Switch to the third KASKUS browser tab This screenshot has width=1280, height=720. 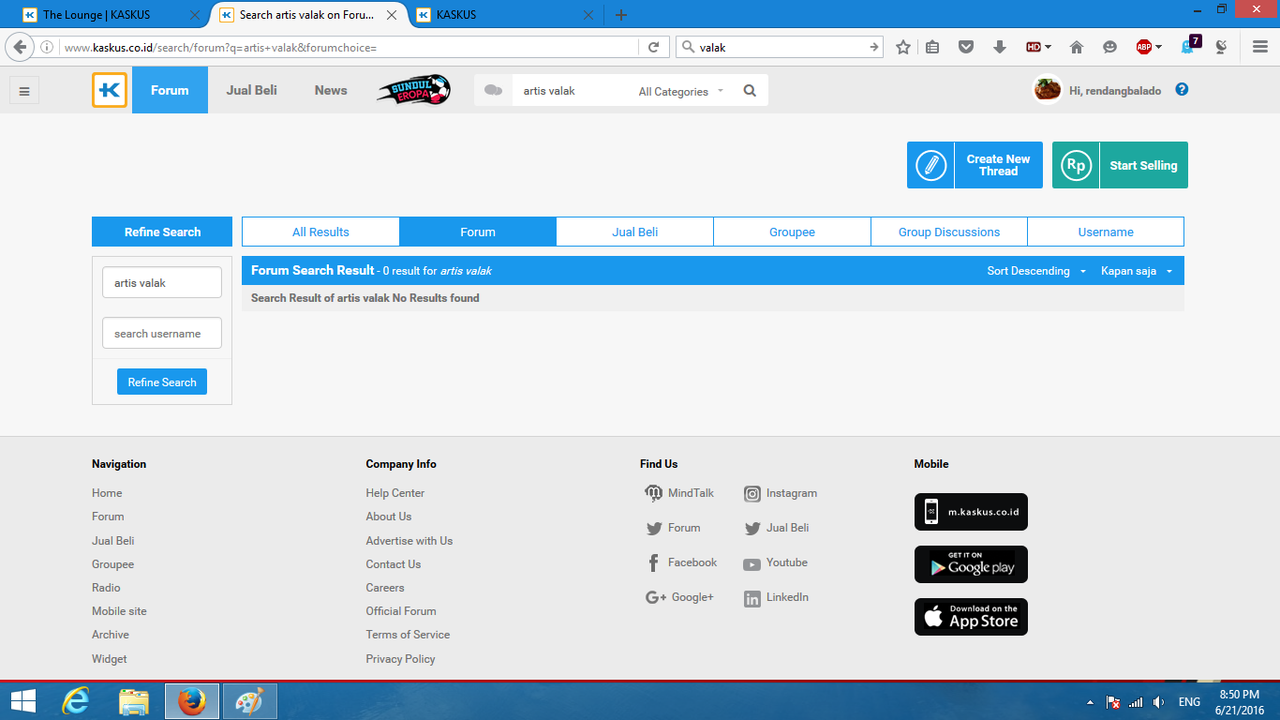[x=505, y=15]
